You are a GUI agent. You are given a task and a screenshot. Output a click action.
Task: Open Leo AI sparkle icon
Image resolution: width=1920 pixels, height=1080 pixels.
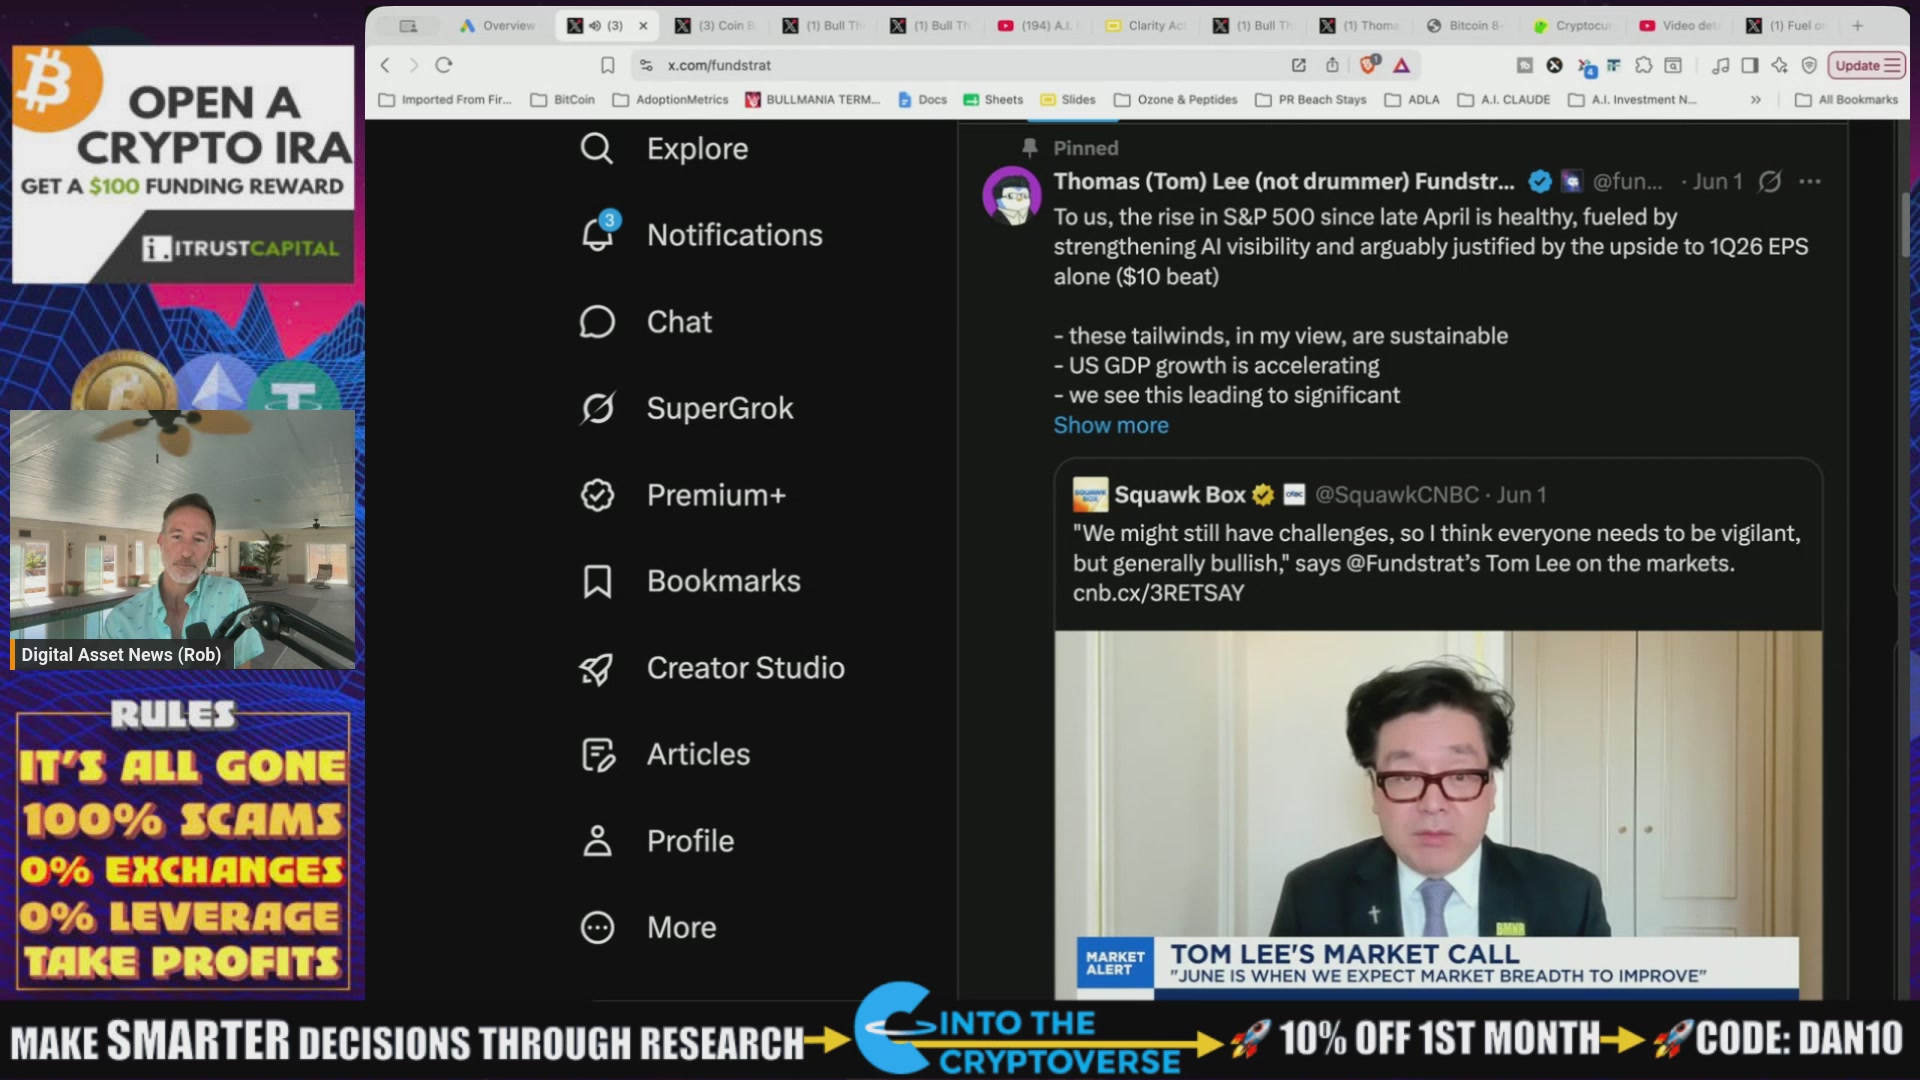point(1779,65)
